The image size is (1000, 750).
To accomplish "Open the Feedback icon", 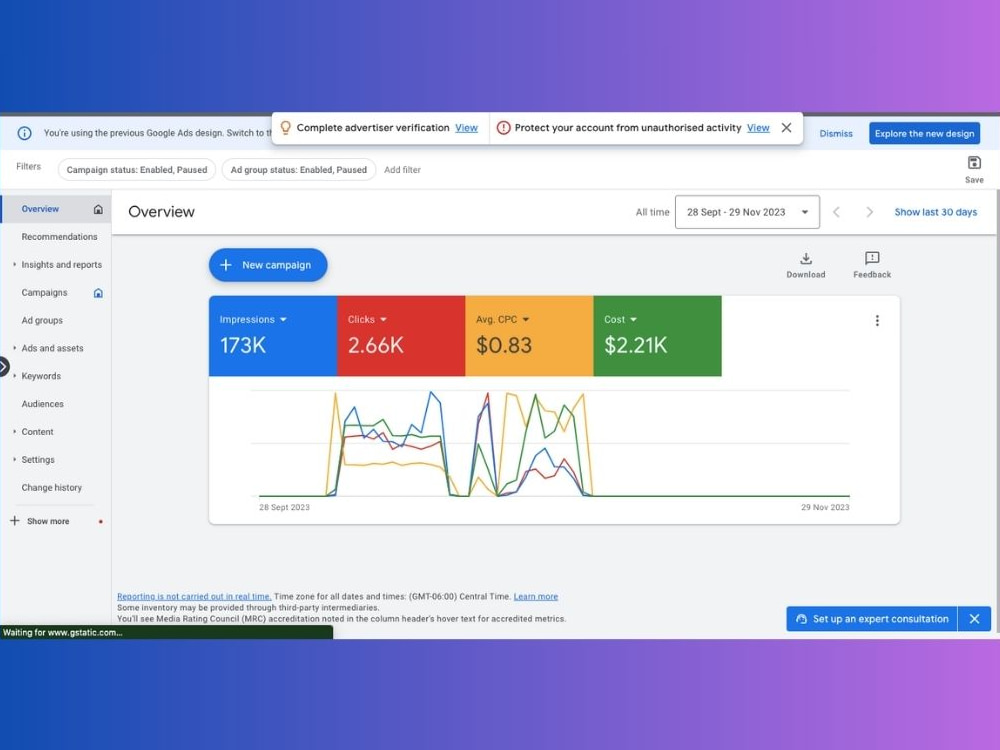I will pos(872,258).
